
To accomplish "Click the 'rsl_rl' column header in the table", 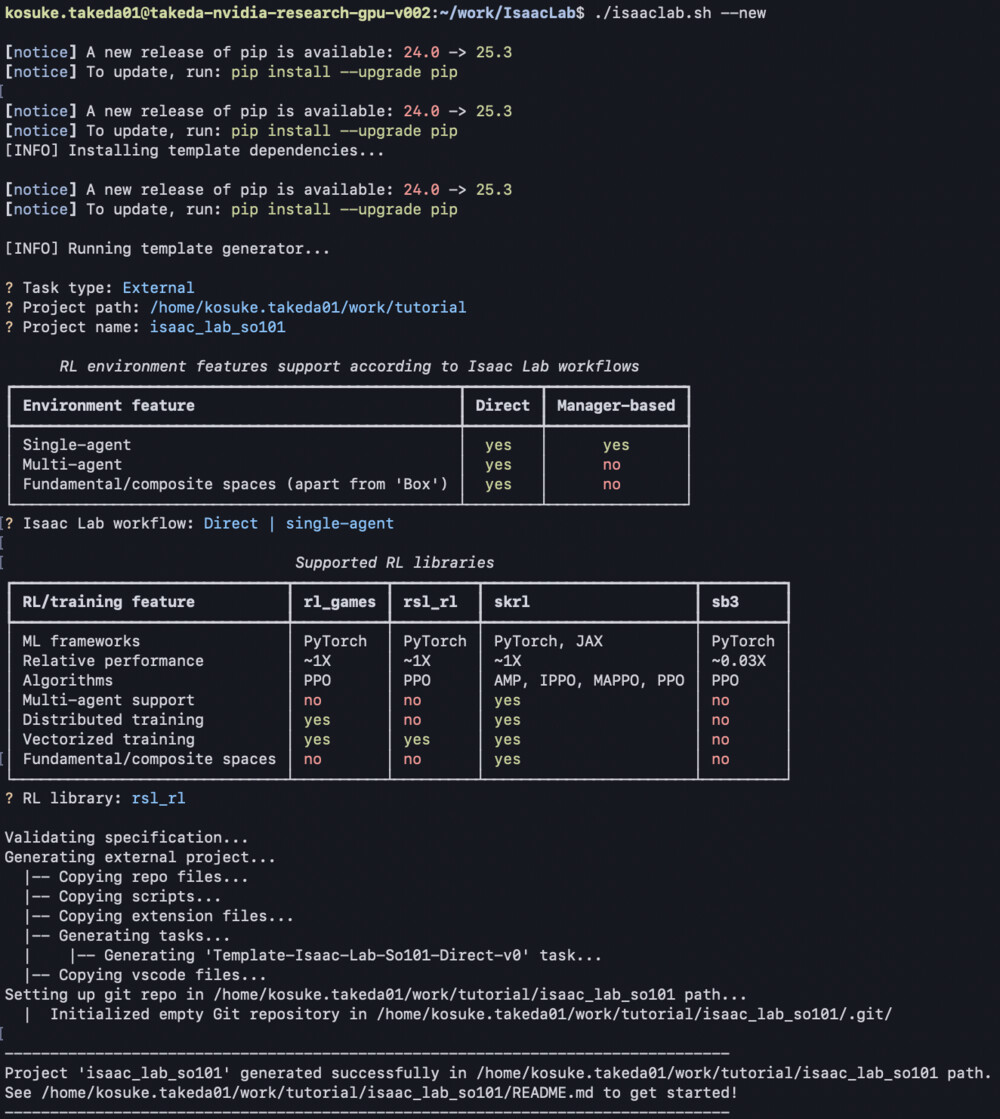I will (x=430, y=602).
